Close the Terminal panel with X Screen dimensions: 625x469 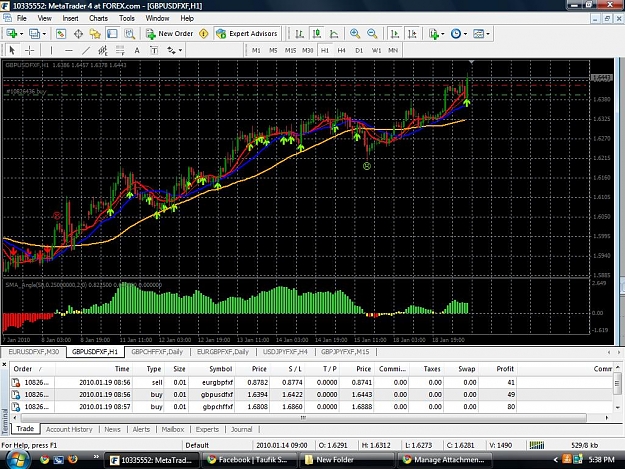pyautogui.click(x=4, y=364)
